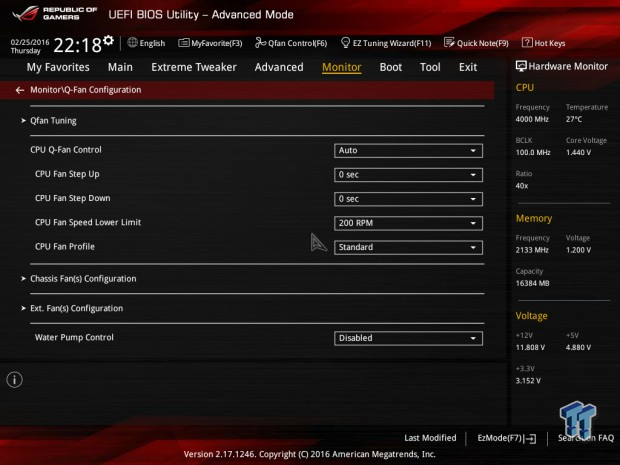620x465 pixels.
Task: Click the 22:18 clock display
Action: point(77,45)
